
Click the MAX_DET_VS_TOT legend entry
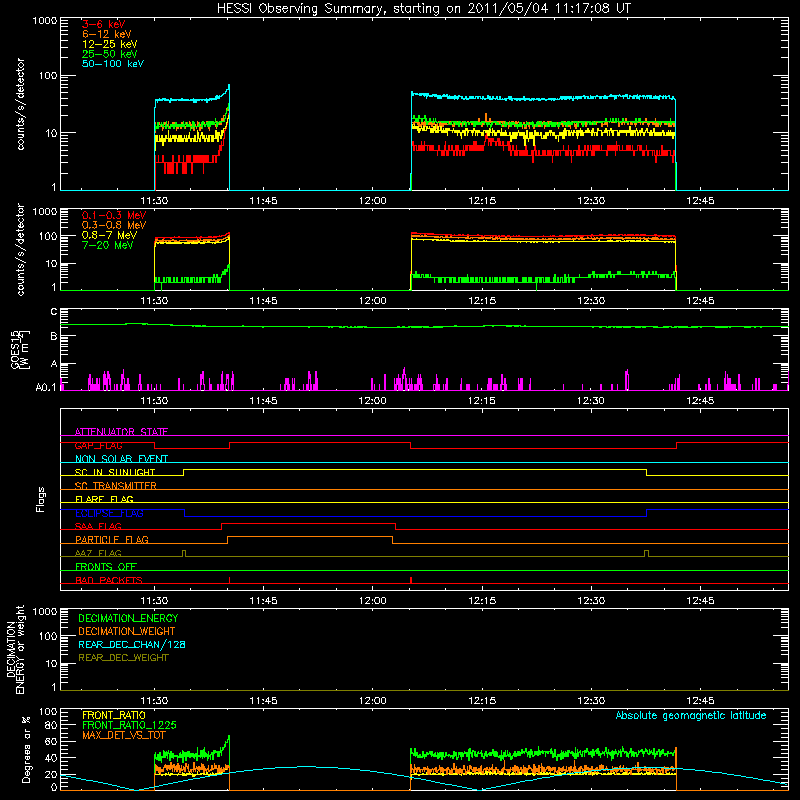point(123,735)
